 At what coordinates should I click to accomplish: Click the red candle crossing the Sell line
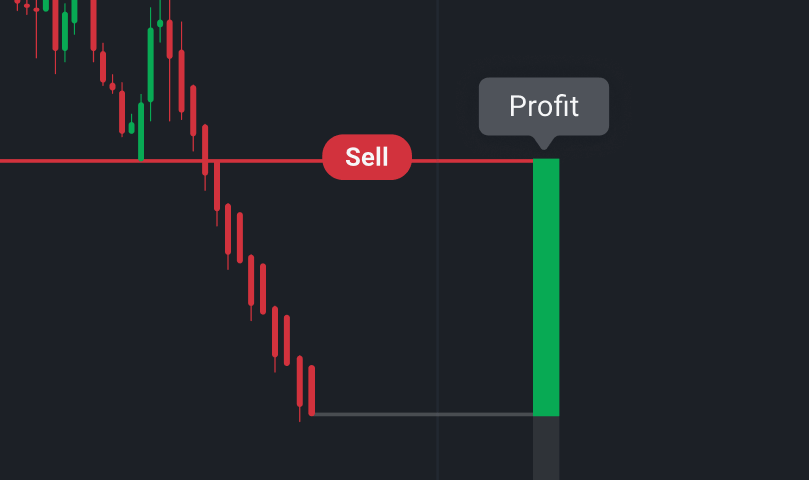tap(205, 148)
